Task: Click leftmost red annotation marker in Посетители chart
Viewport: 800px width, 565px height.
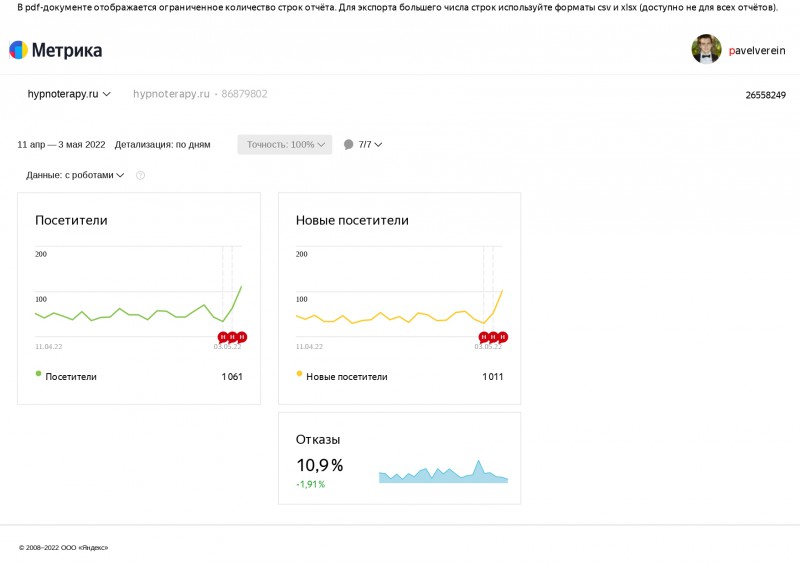Action: pyautogui.click(x=222, y=337)
